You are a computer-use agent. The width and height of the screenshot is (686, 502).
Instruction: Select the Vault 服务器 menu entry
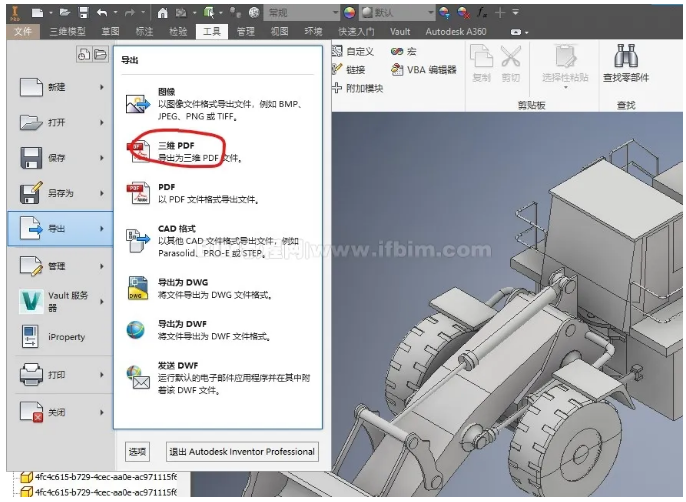(x=60, y=302)
